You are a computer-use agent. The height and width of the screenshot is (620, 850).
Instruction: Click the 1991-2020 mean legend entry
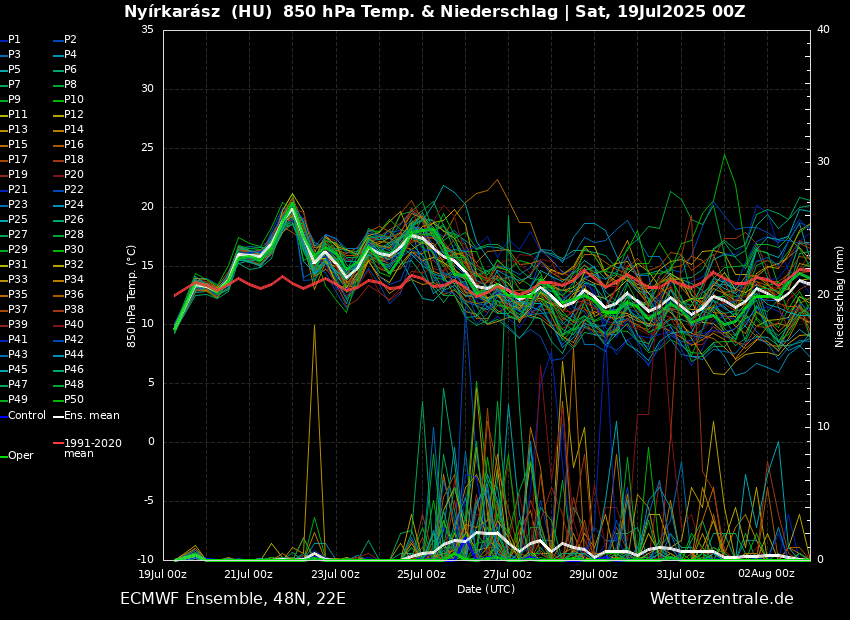click(93, 448)
